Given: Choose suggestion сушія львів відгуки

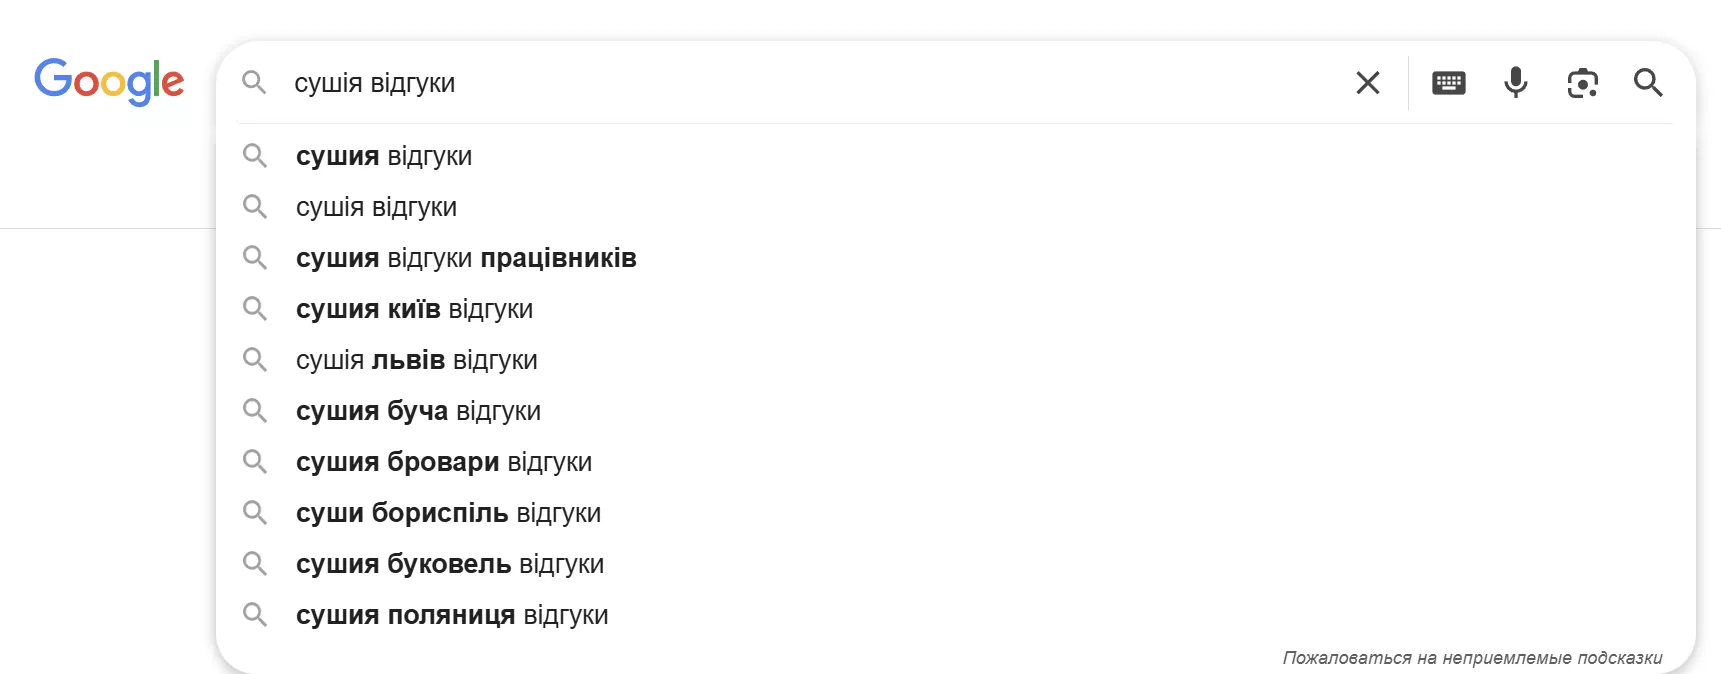Looking at the screenshot, I should (416, 360).
